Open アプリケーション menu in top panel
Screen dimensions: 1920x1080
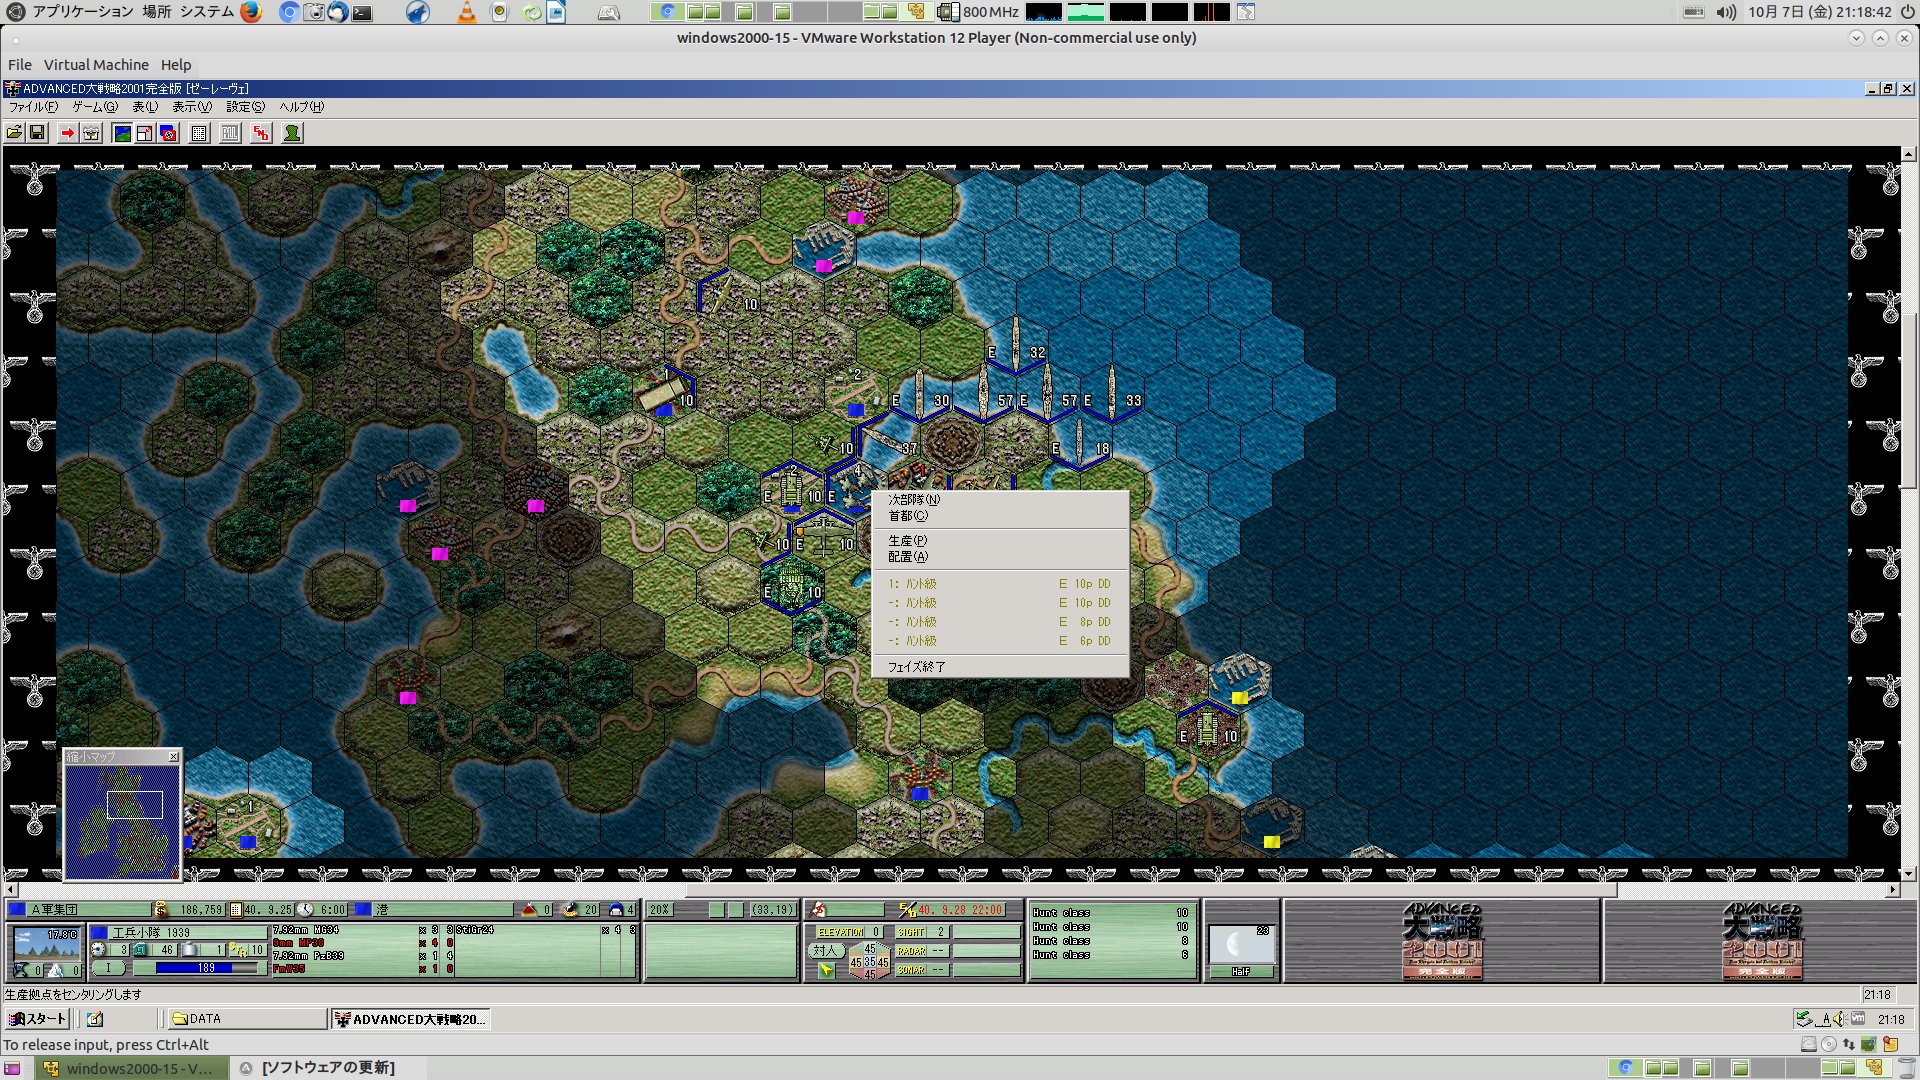click(83, 12)
